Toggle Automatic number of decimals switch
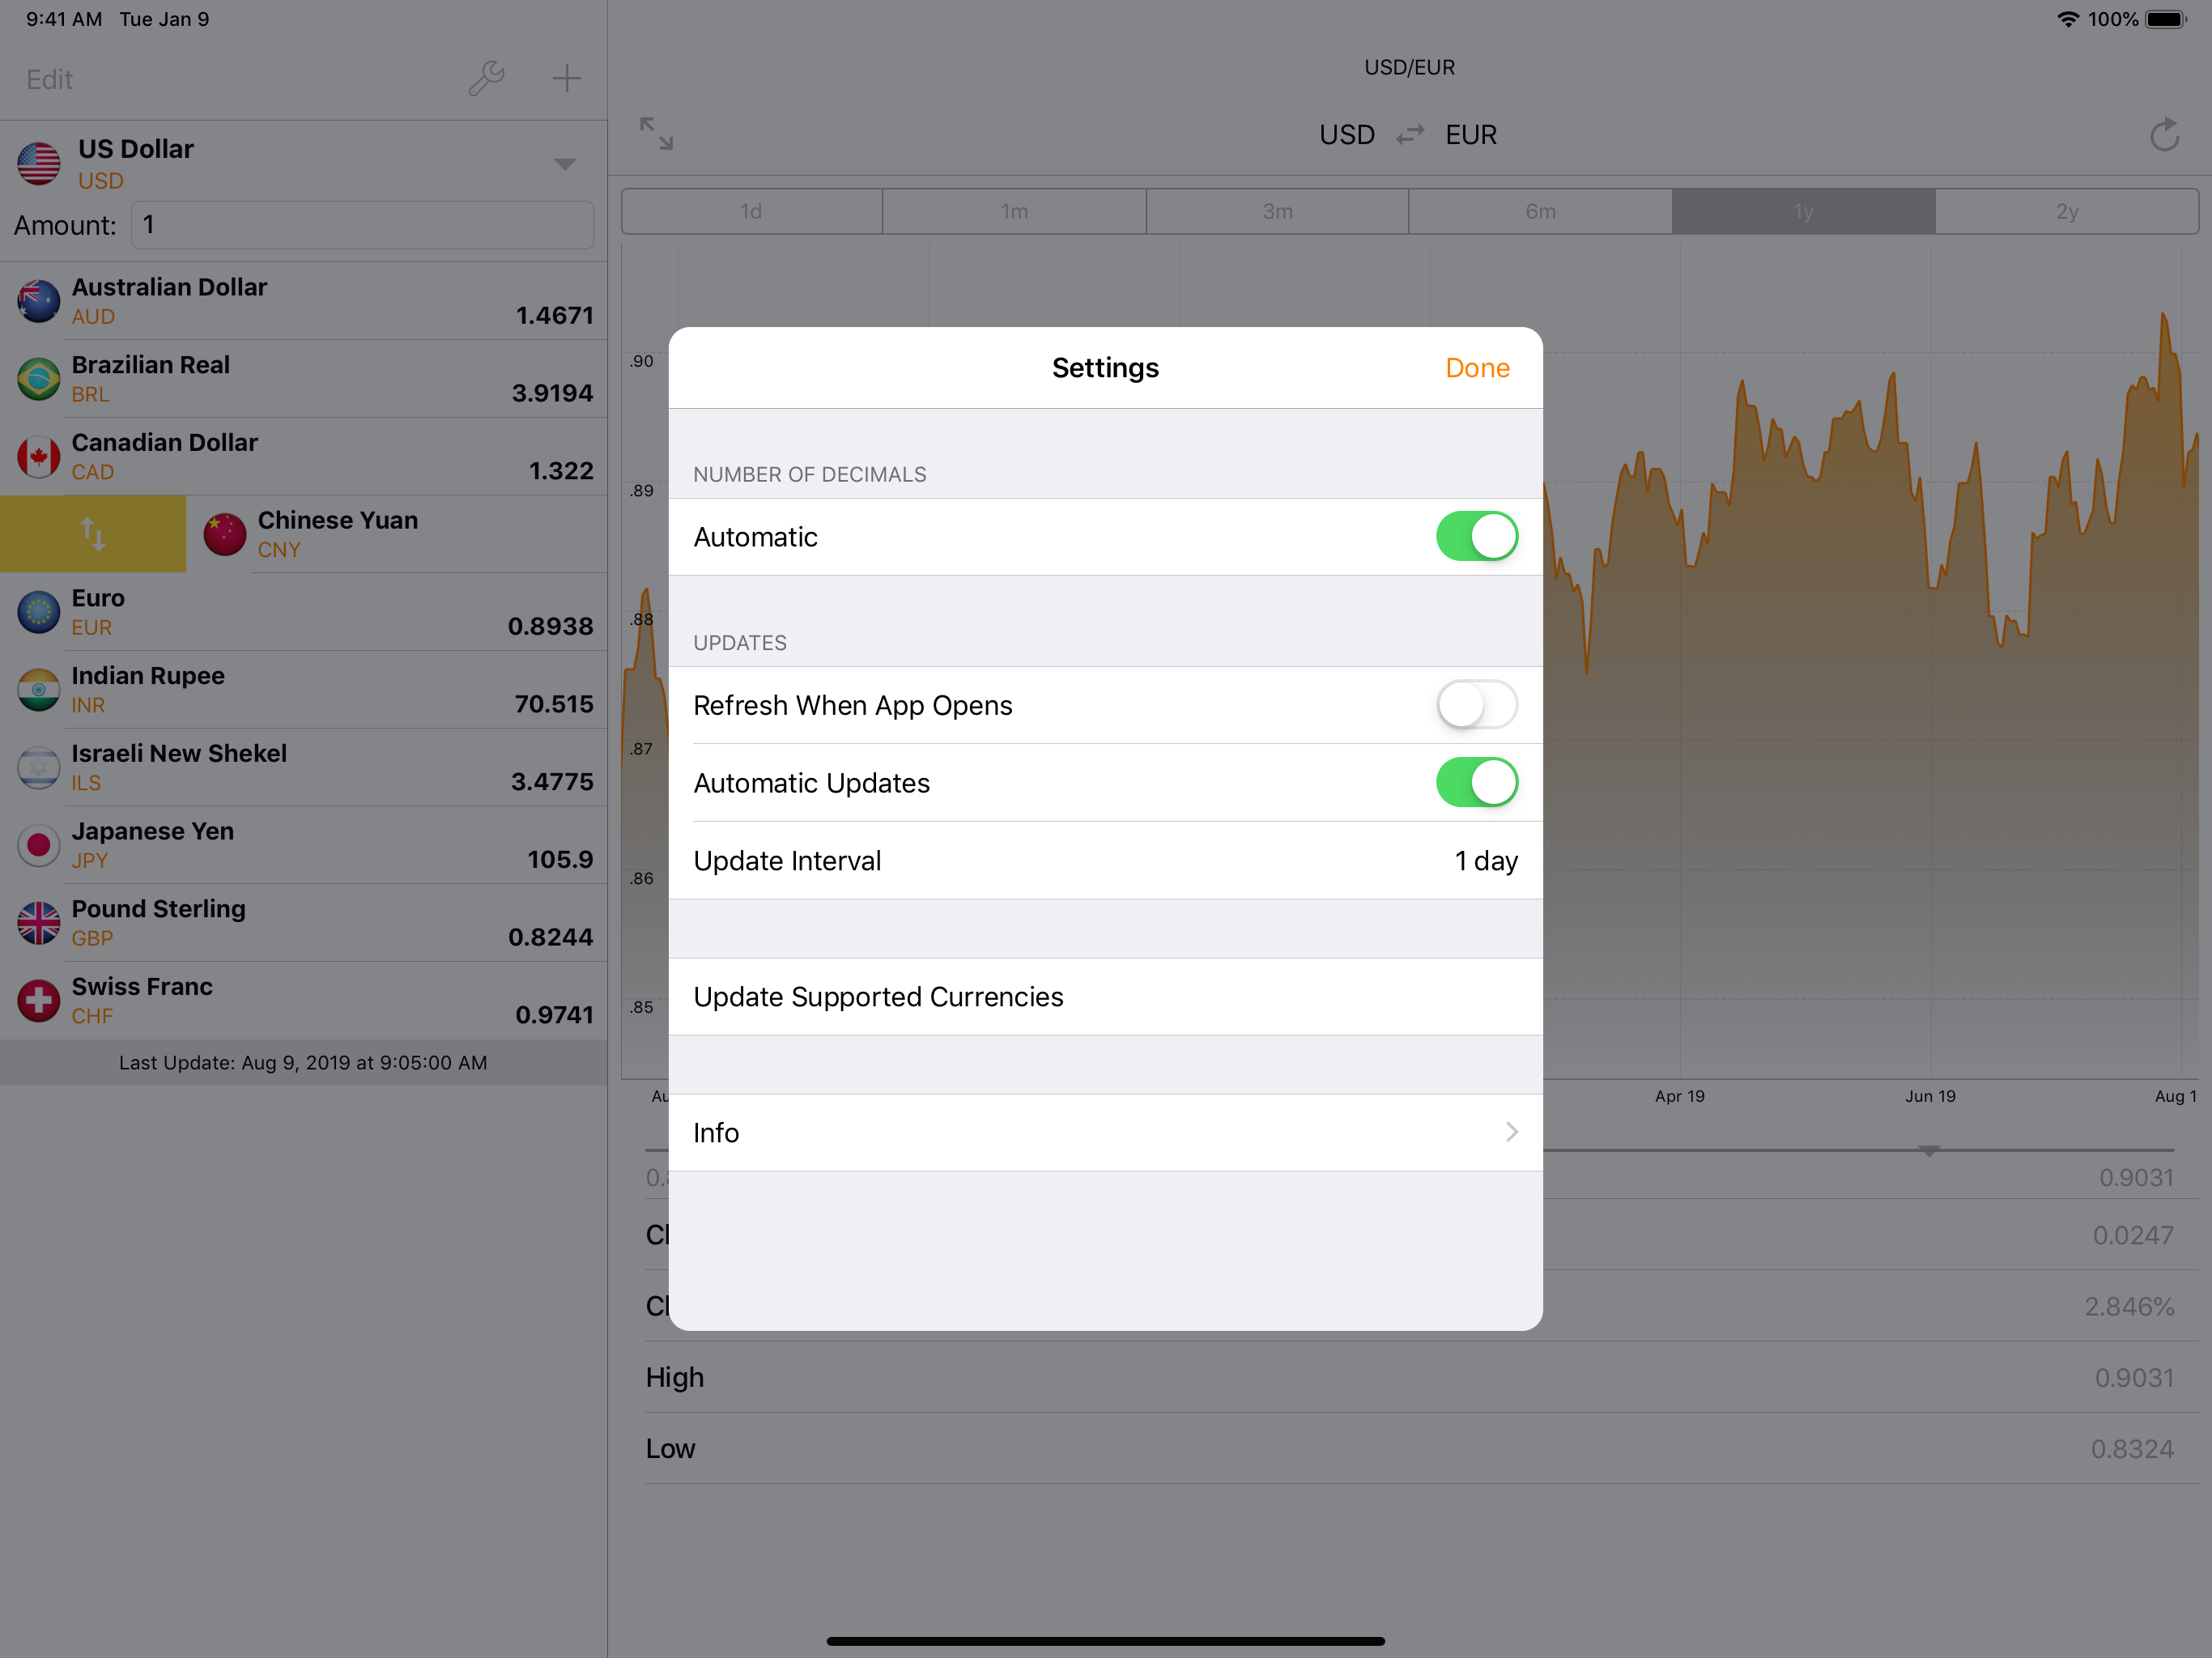 [x=1476, y=536]
